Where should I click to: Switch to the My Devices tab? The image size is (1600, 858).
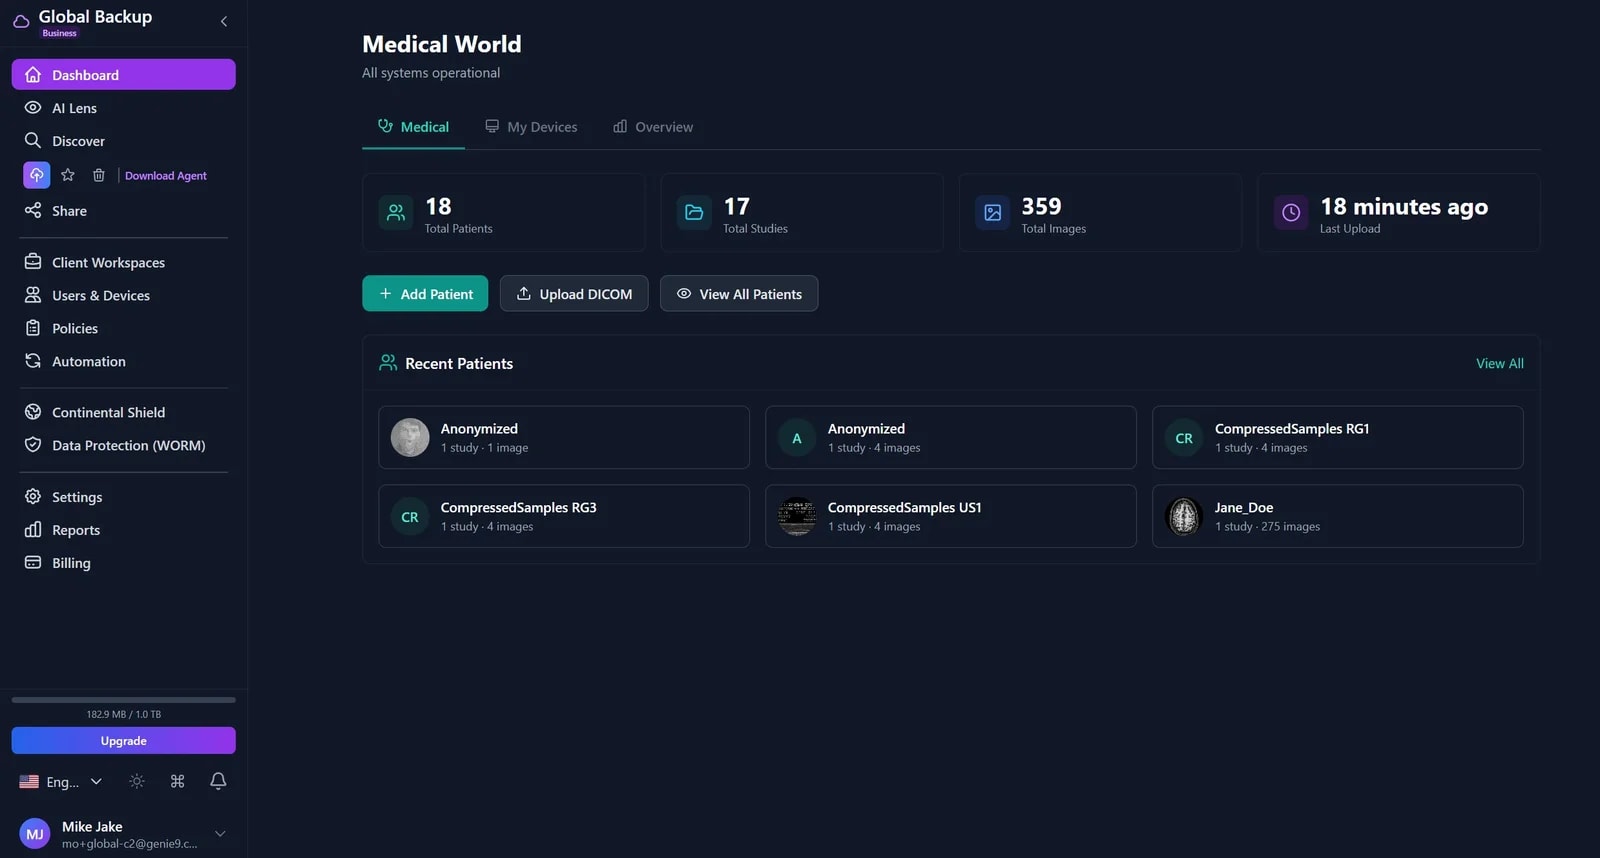point(531,127)
